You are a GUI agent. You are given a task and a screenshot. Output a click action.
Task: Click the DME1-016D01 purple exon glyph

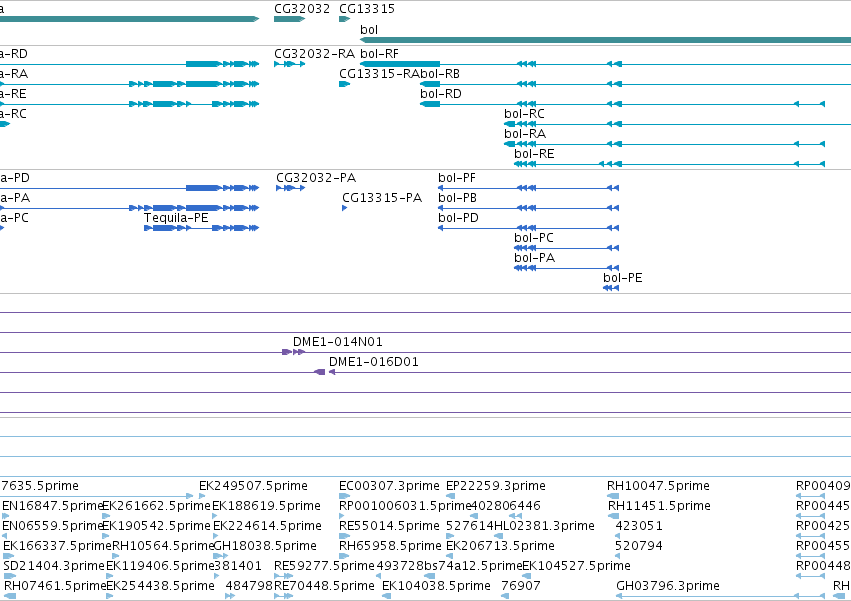[x=320, y=372]
